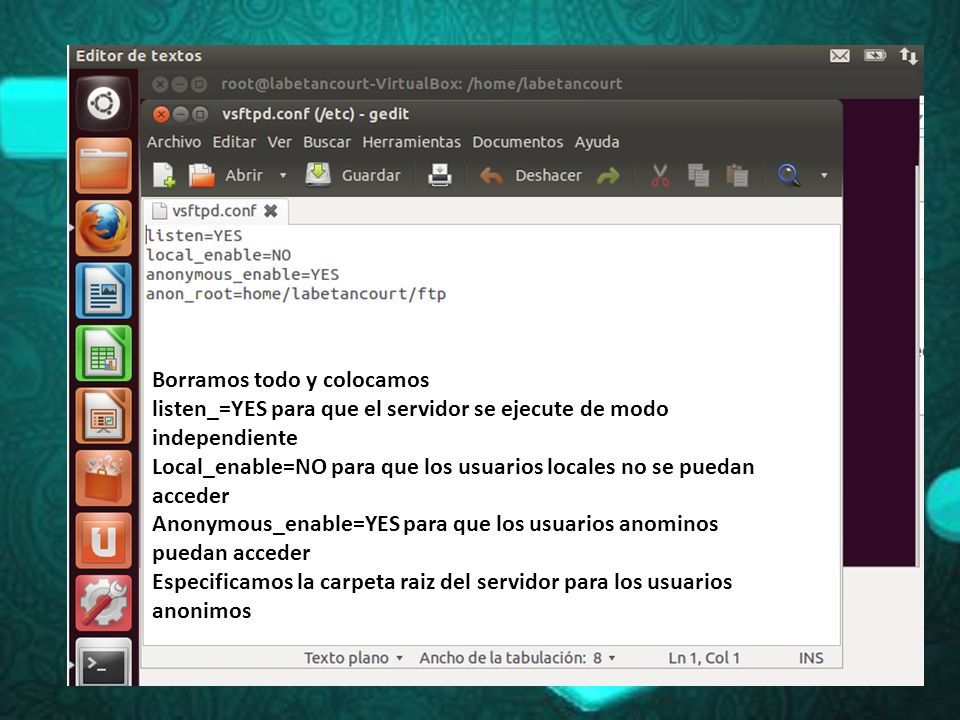Click the local_enable=NO line
Screen dimensions: 960x720
click(x=219, y=255)
